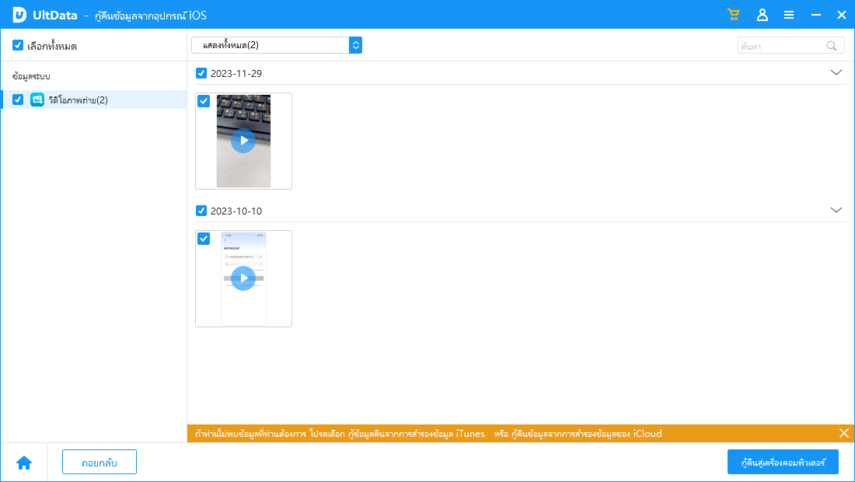This screenshot has height=482, width=855.
Task: Select the video photos (2) tree item
Action: click(x=94, y=100)
